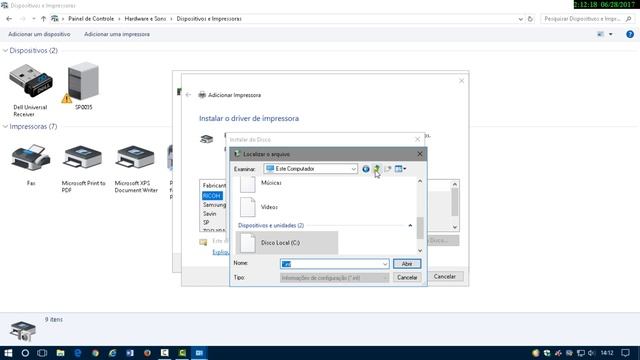Image resolution: width=640 pixels, height=360 pixels.
Task: Open the Edge browser from the taskbar
Action: pos(78,353)
